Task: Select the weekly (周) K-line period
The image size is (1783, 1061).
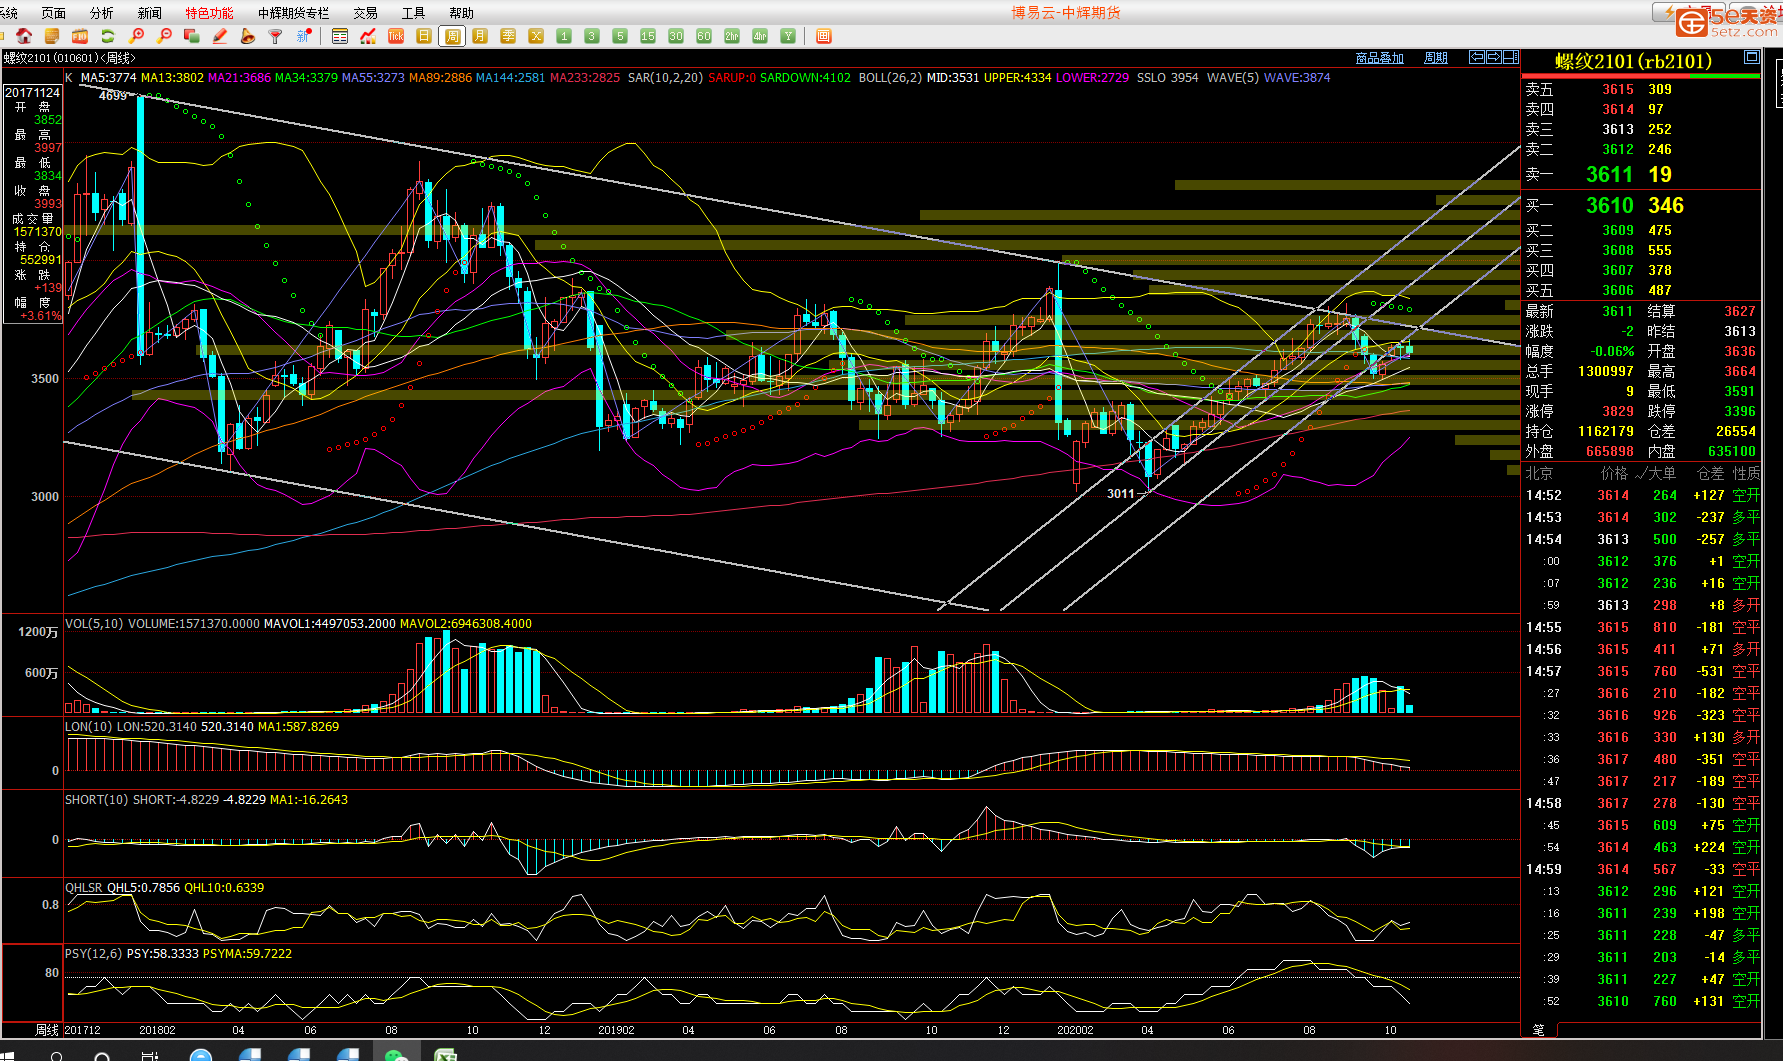Action: (452, 36)
